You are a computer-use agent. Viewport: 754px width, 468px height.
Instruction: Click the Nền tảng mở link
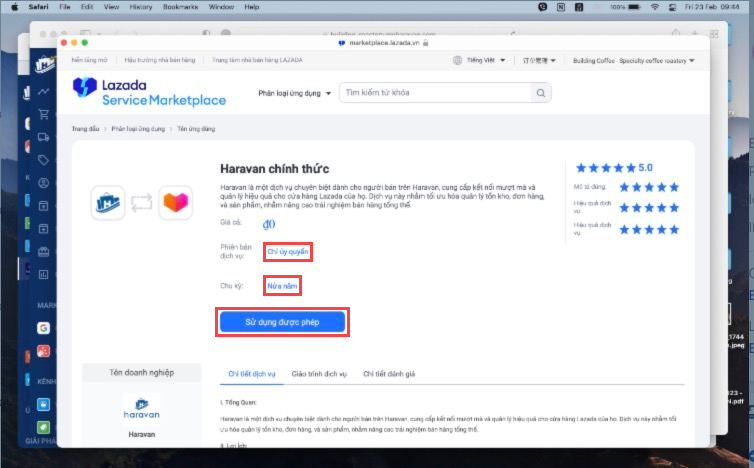pos(89,60)
